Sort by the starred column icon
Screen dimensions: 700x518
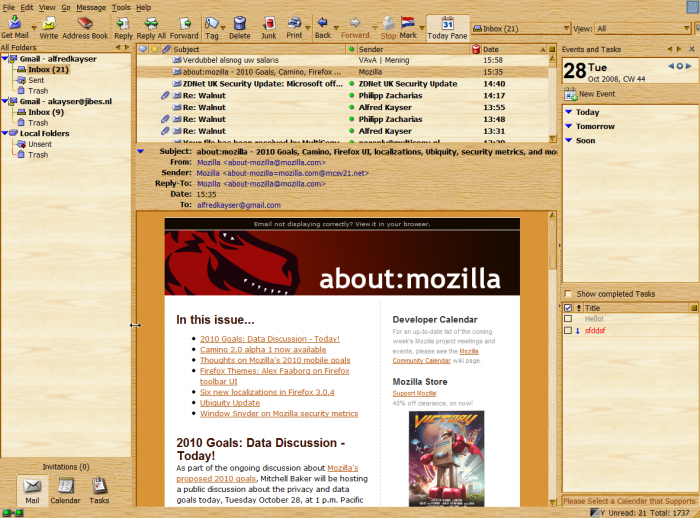(x=154, y=49)
